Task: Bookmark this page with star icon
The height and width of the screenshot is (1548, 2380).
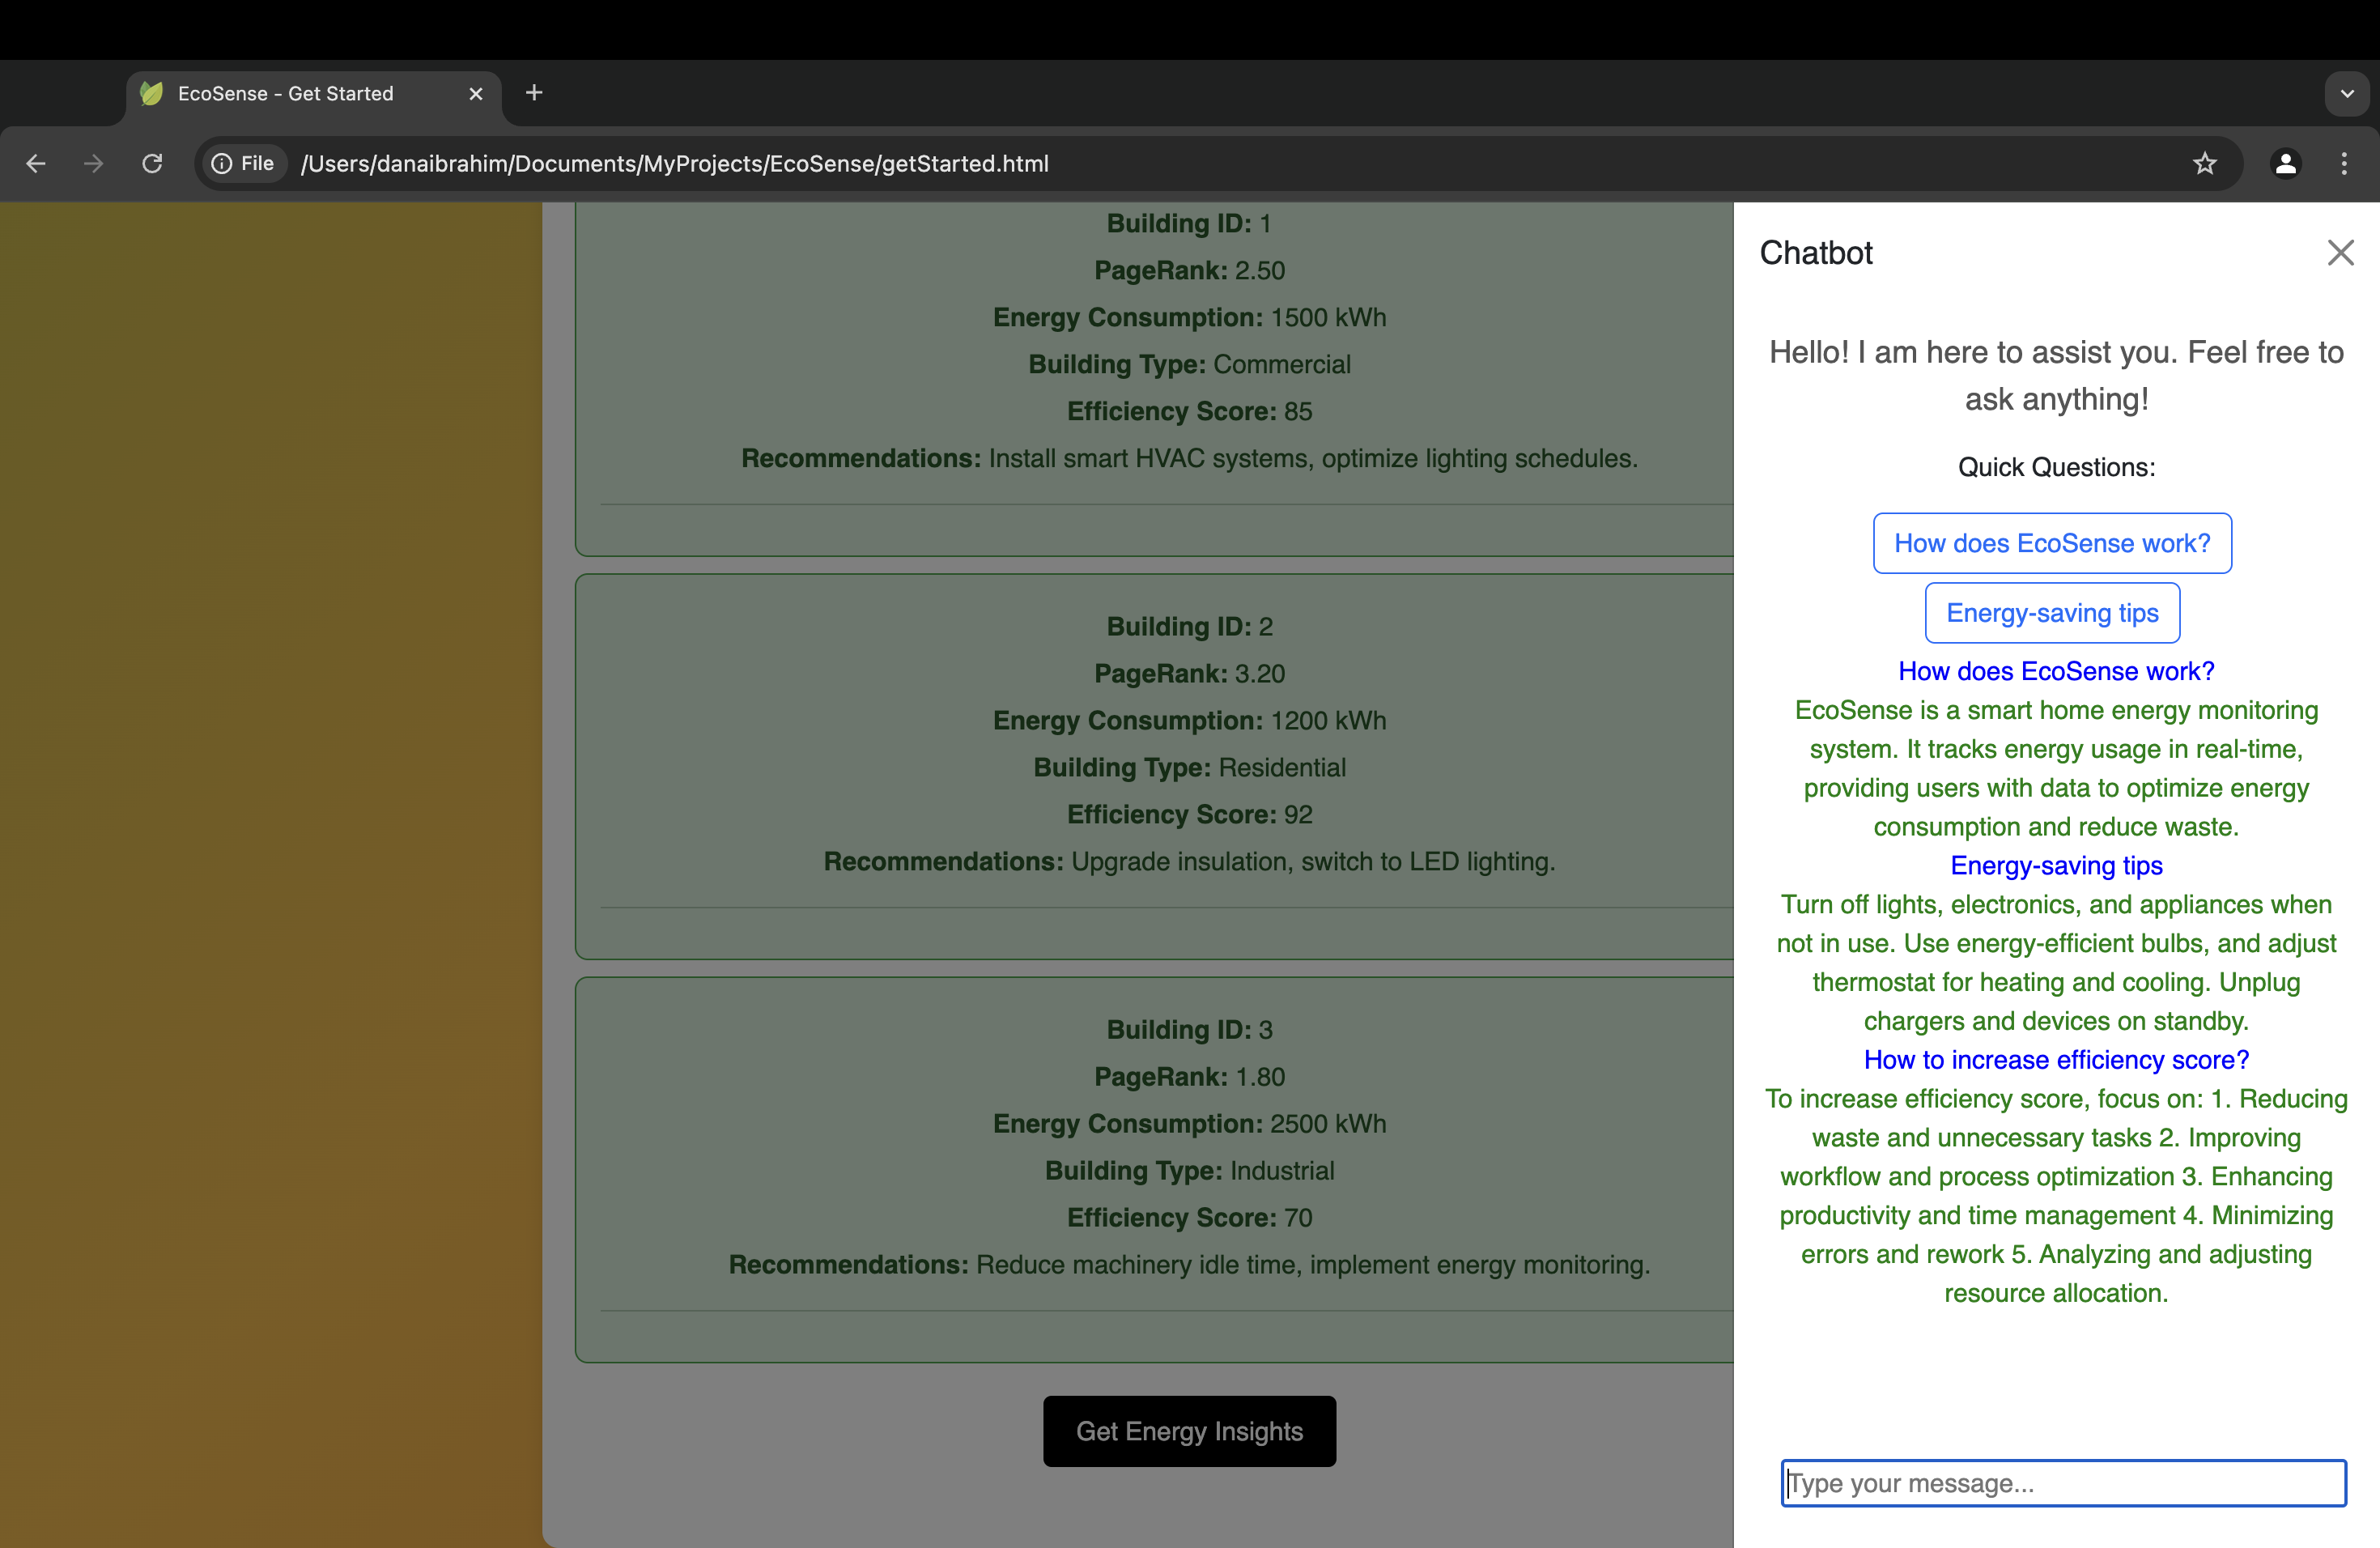Action: coord(2204,163)
